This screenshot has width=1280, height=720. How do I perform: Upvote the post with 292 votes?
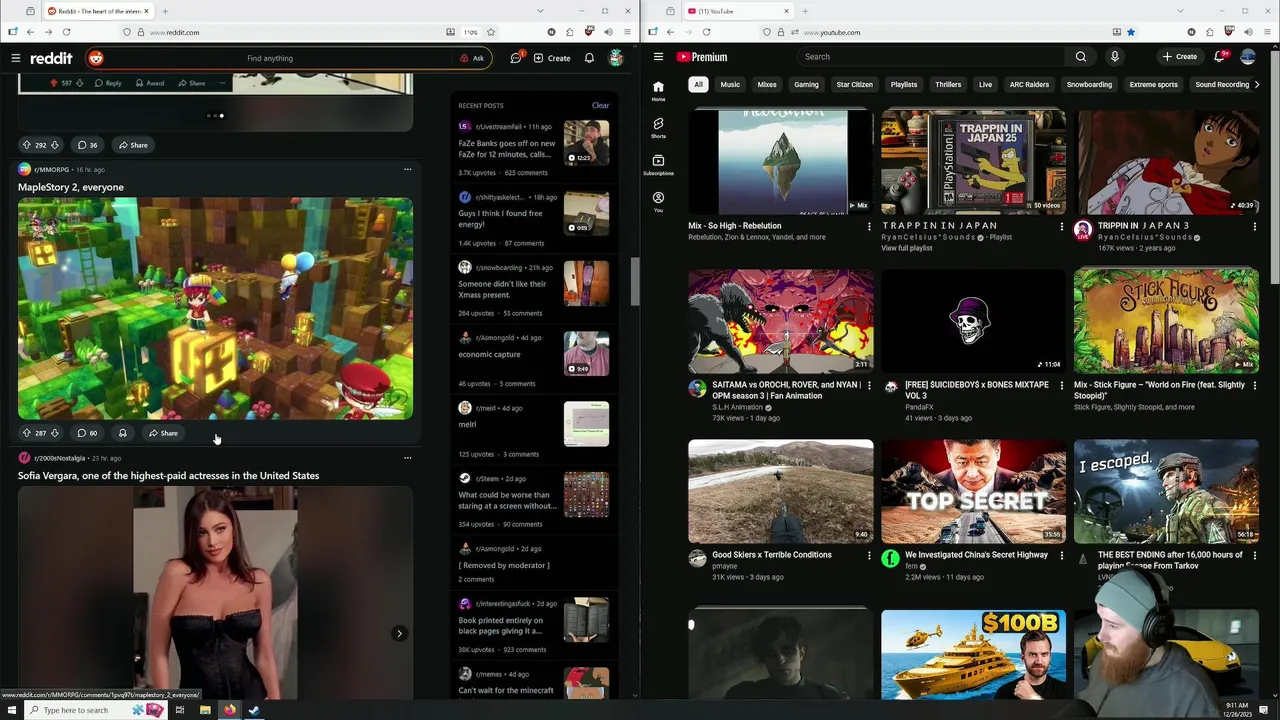(x=27, y=145)
